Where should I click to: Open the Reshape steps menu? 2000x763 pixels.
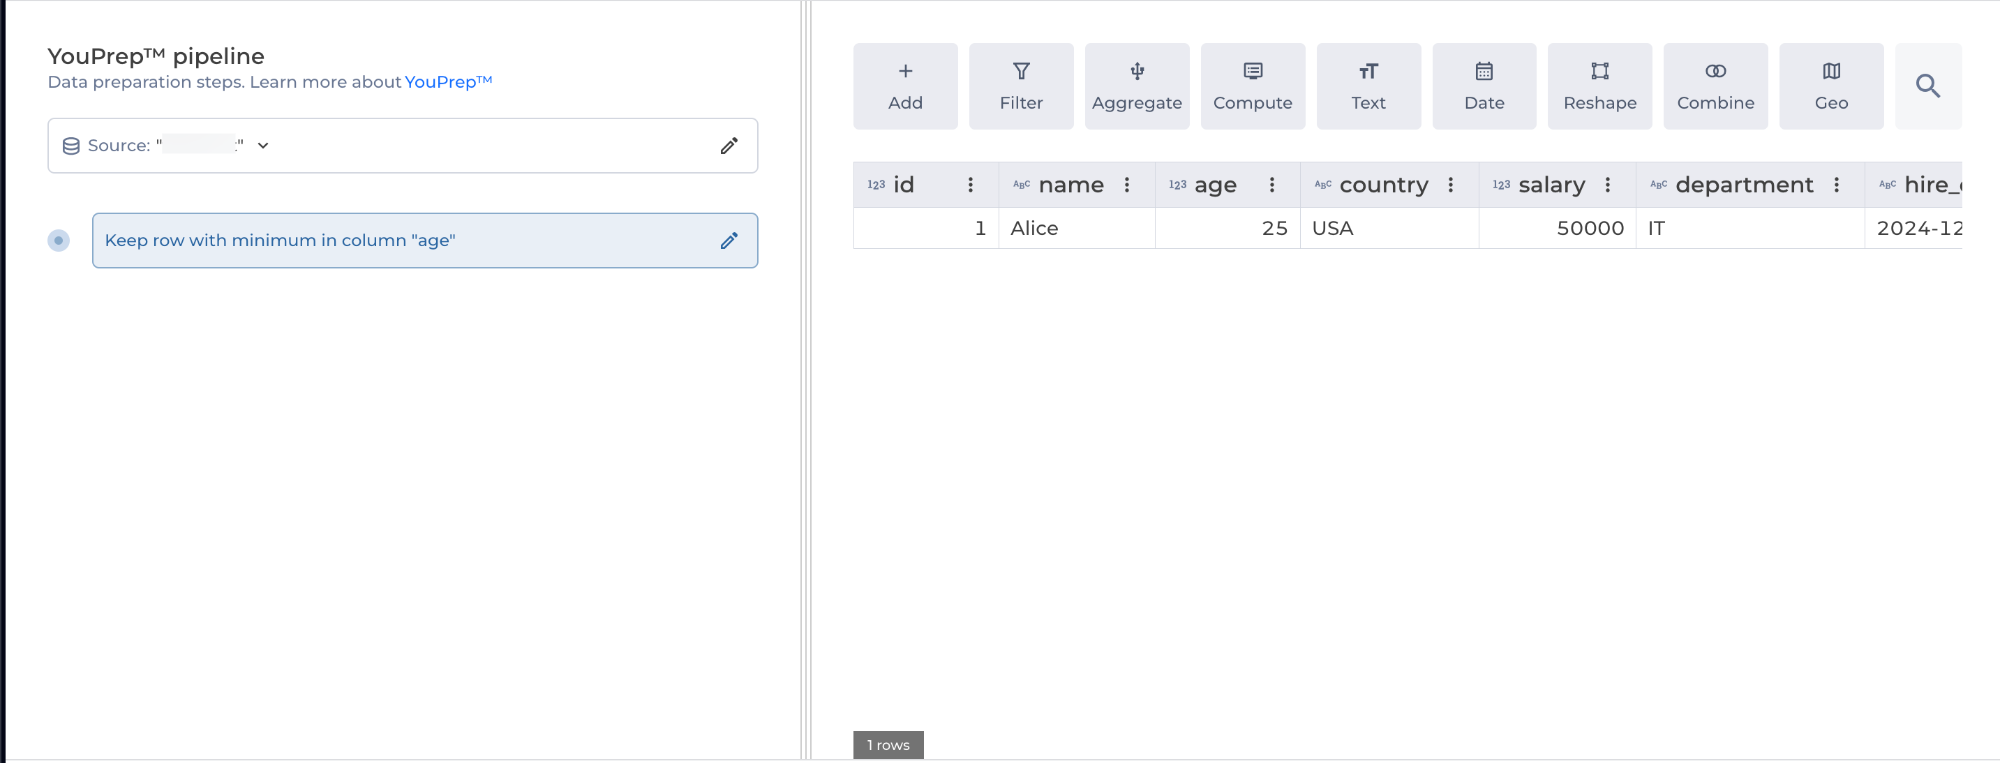coord(1600,86)
